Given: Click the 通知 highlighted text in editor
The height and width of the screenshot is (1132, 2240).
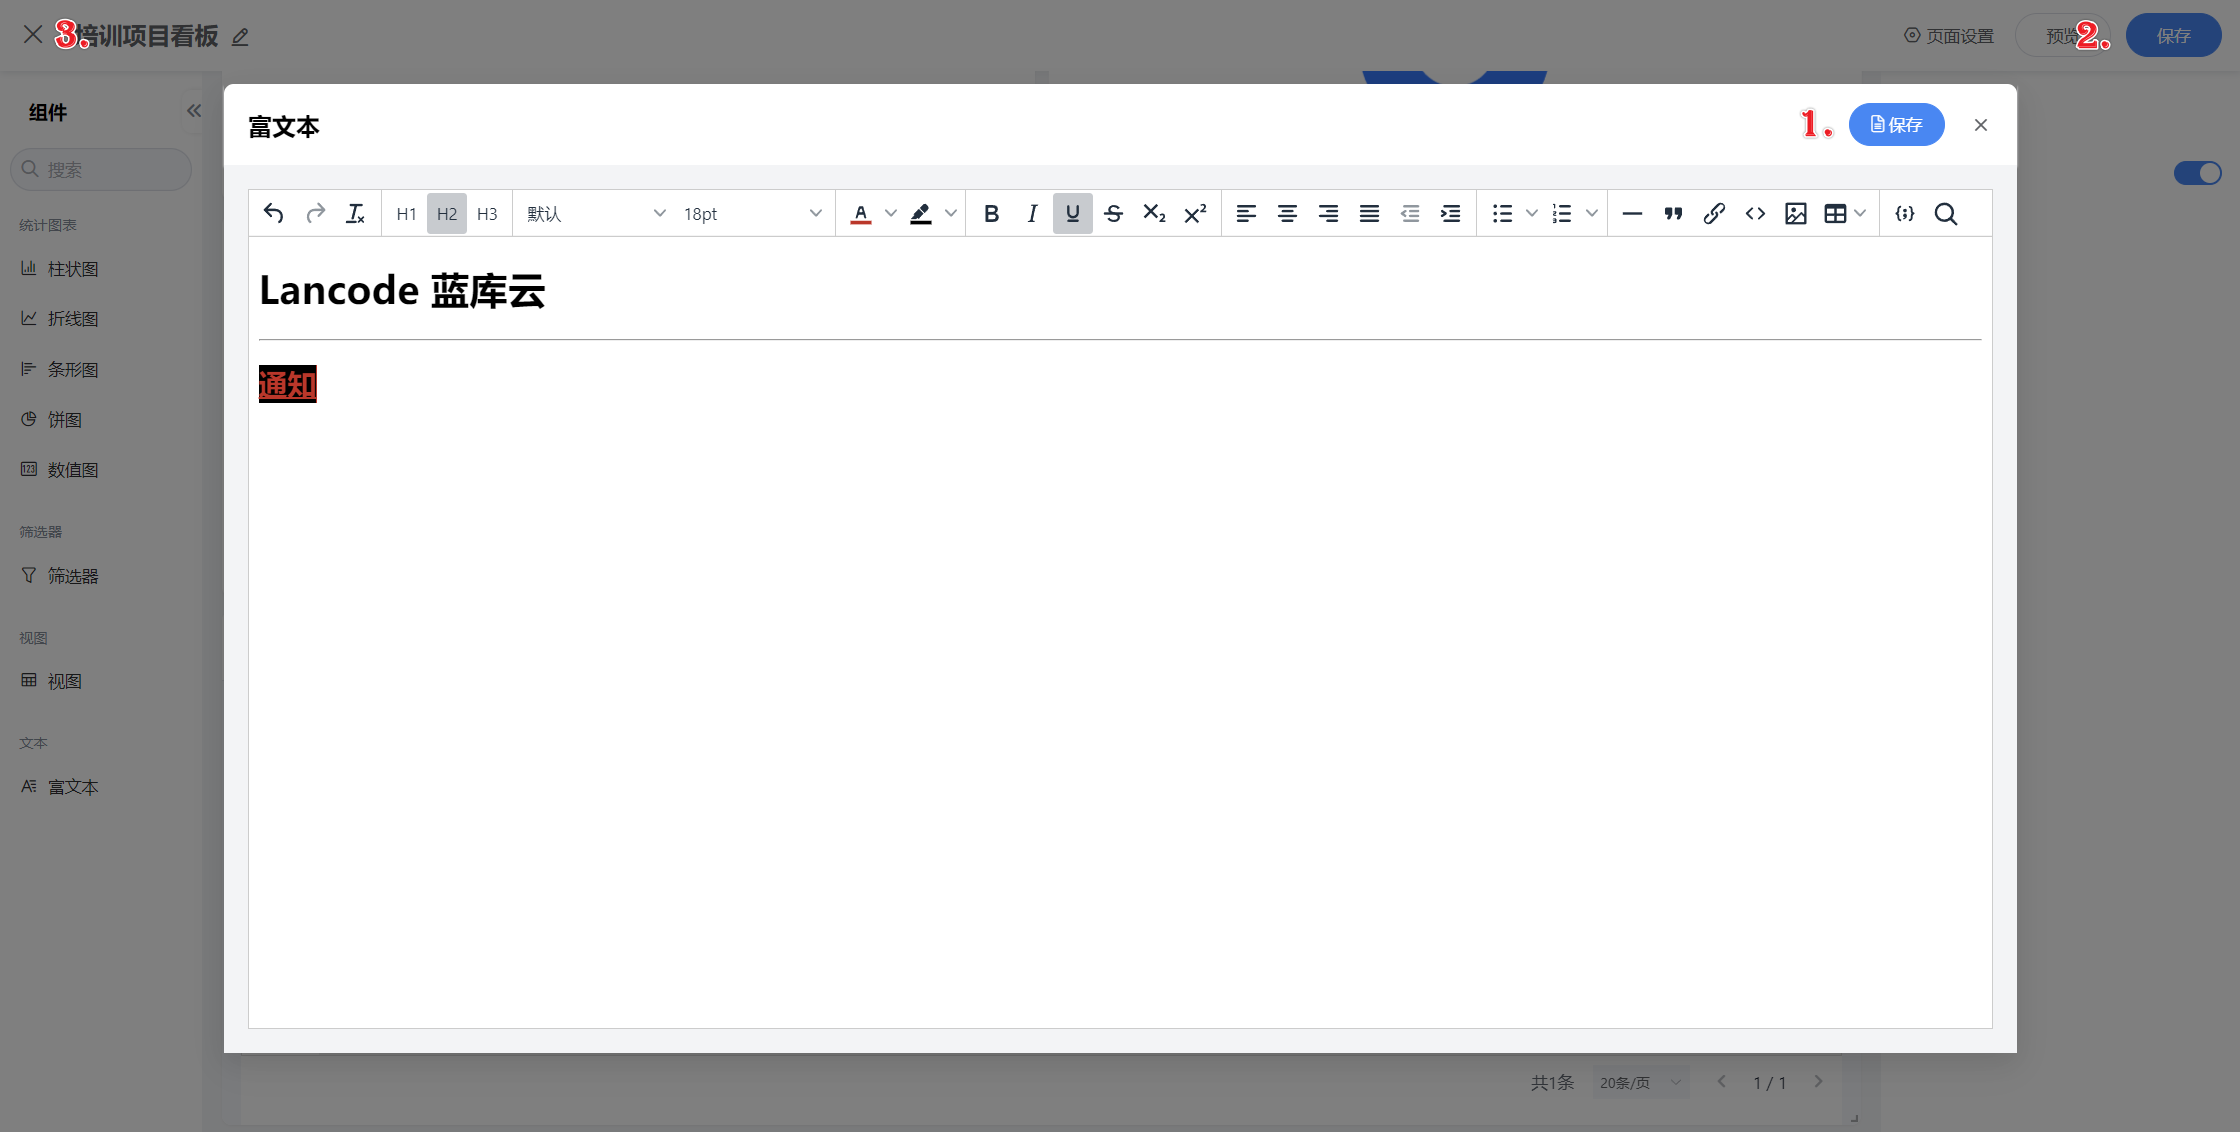Looking at the screenshot, I should click(x=288, y=384).
